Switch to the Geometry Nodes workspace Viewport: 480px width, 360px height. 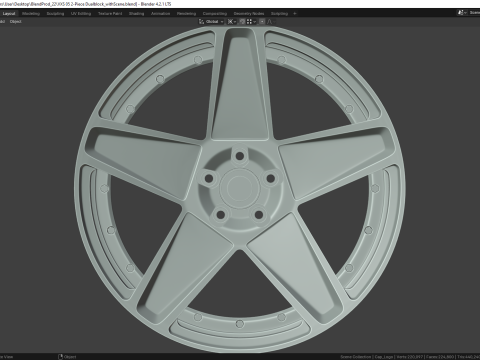(249, 14)
